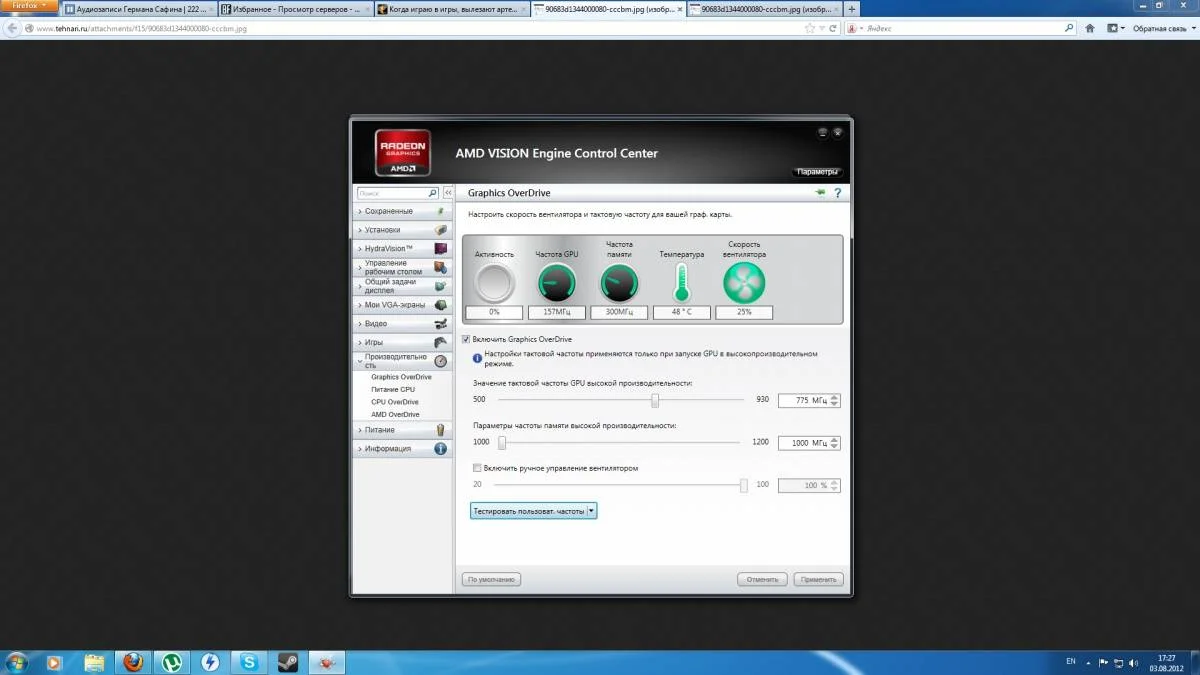Click the Применить button
1200x675 pixels.
pos(818,579)
